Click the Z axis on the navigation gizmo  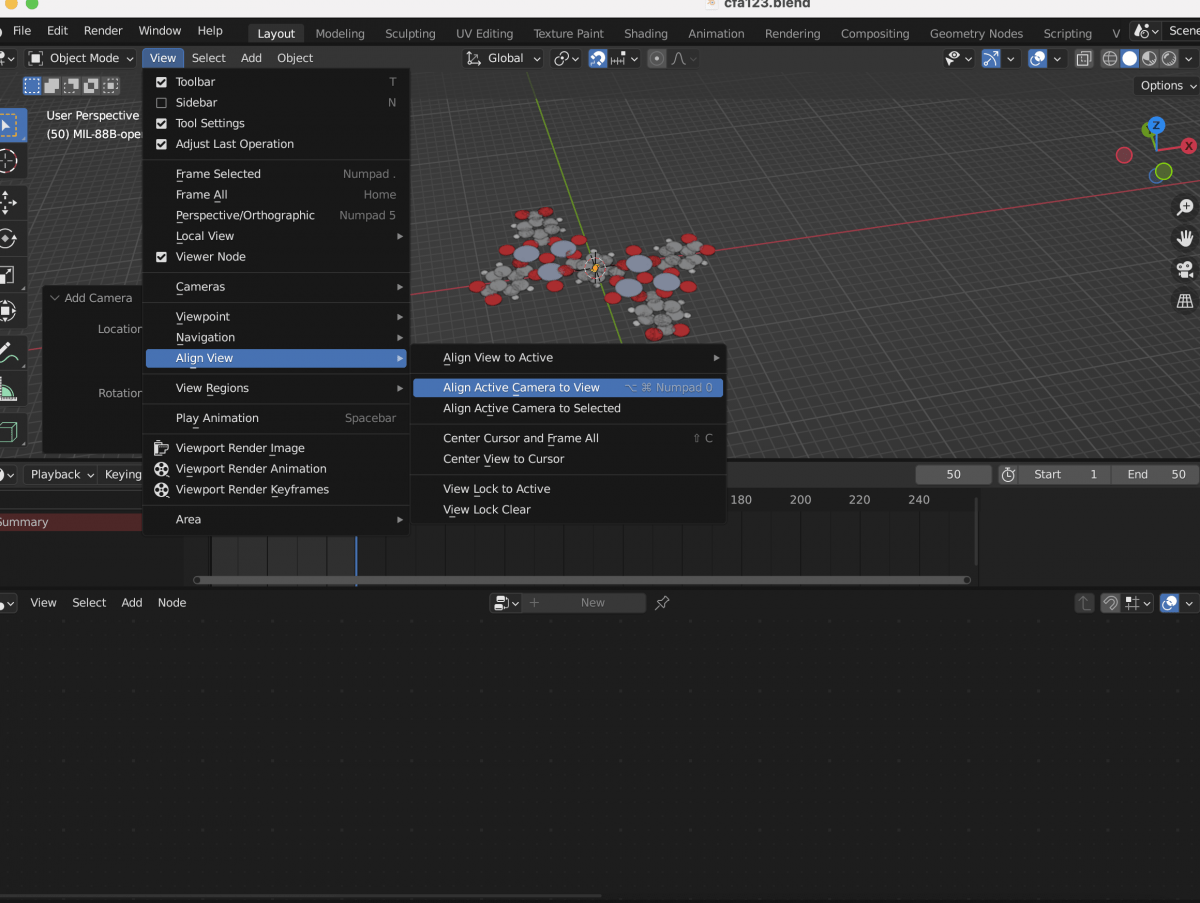coord(1156,125)
